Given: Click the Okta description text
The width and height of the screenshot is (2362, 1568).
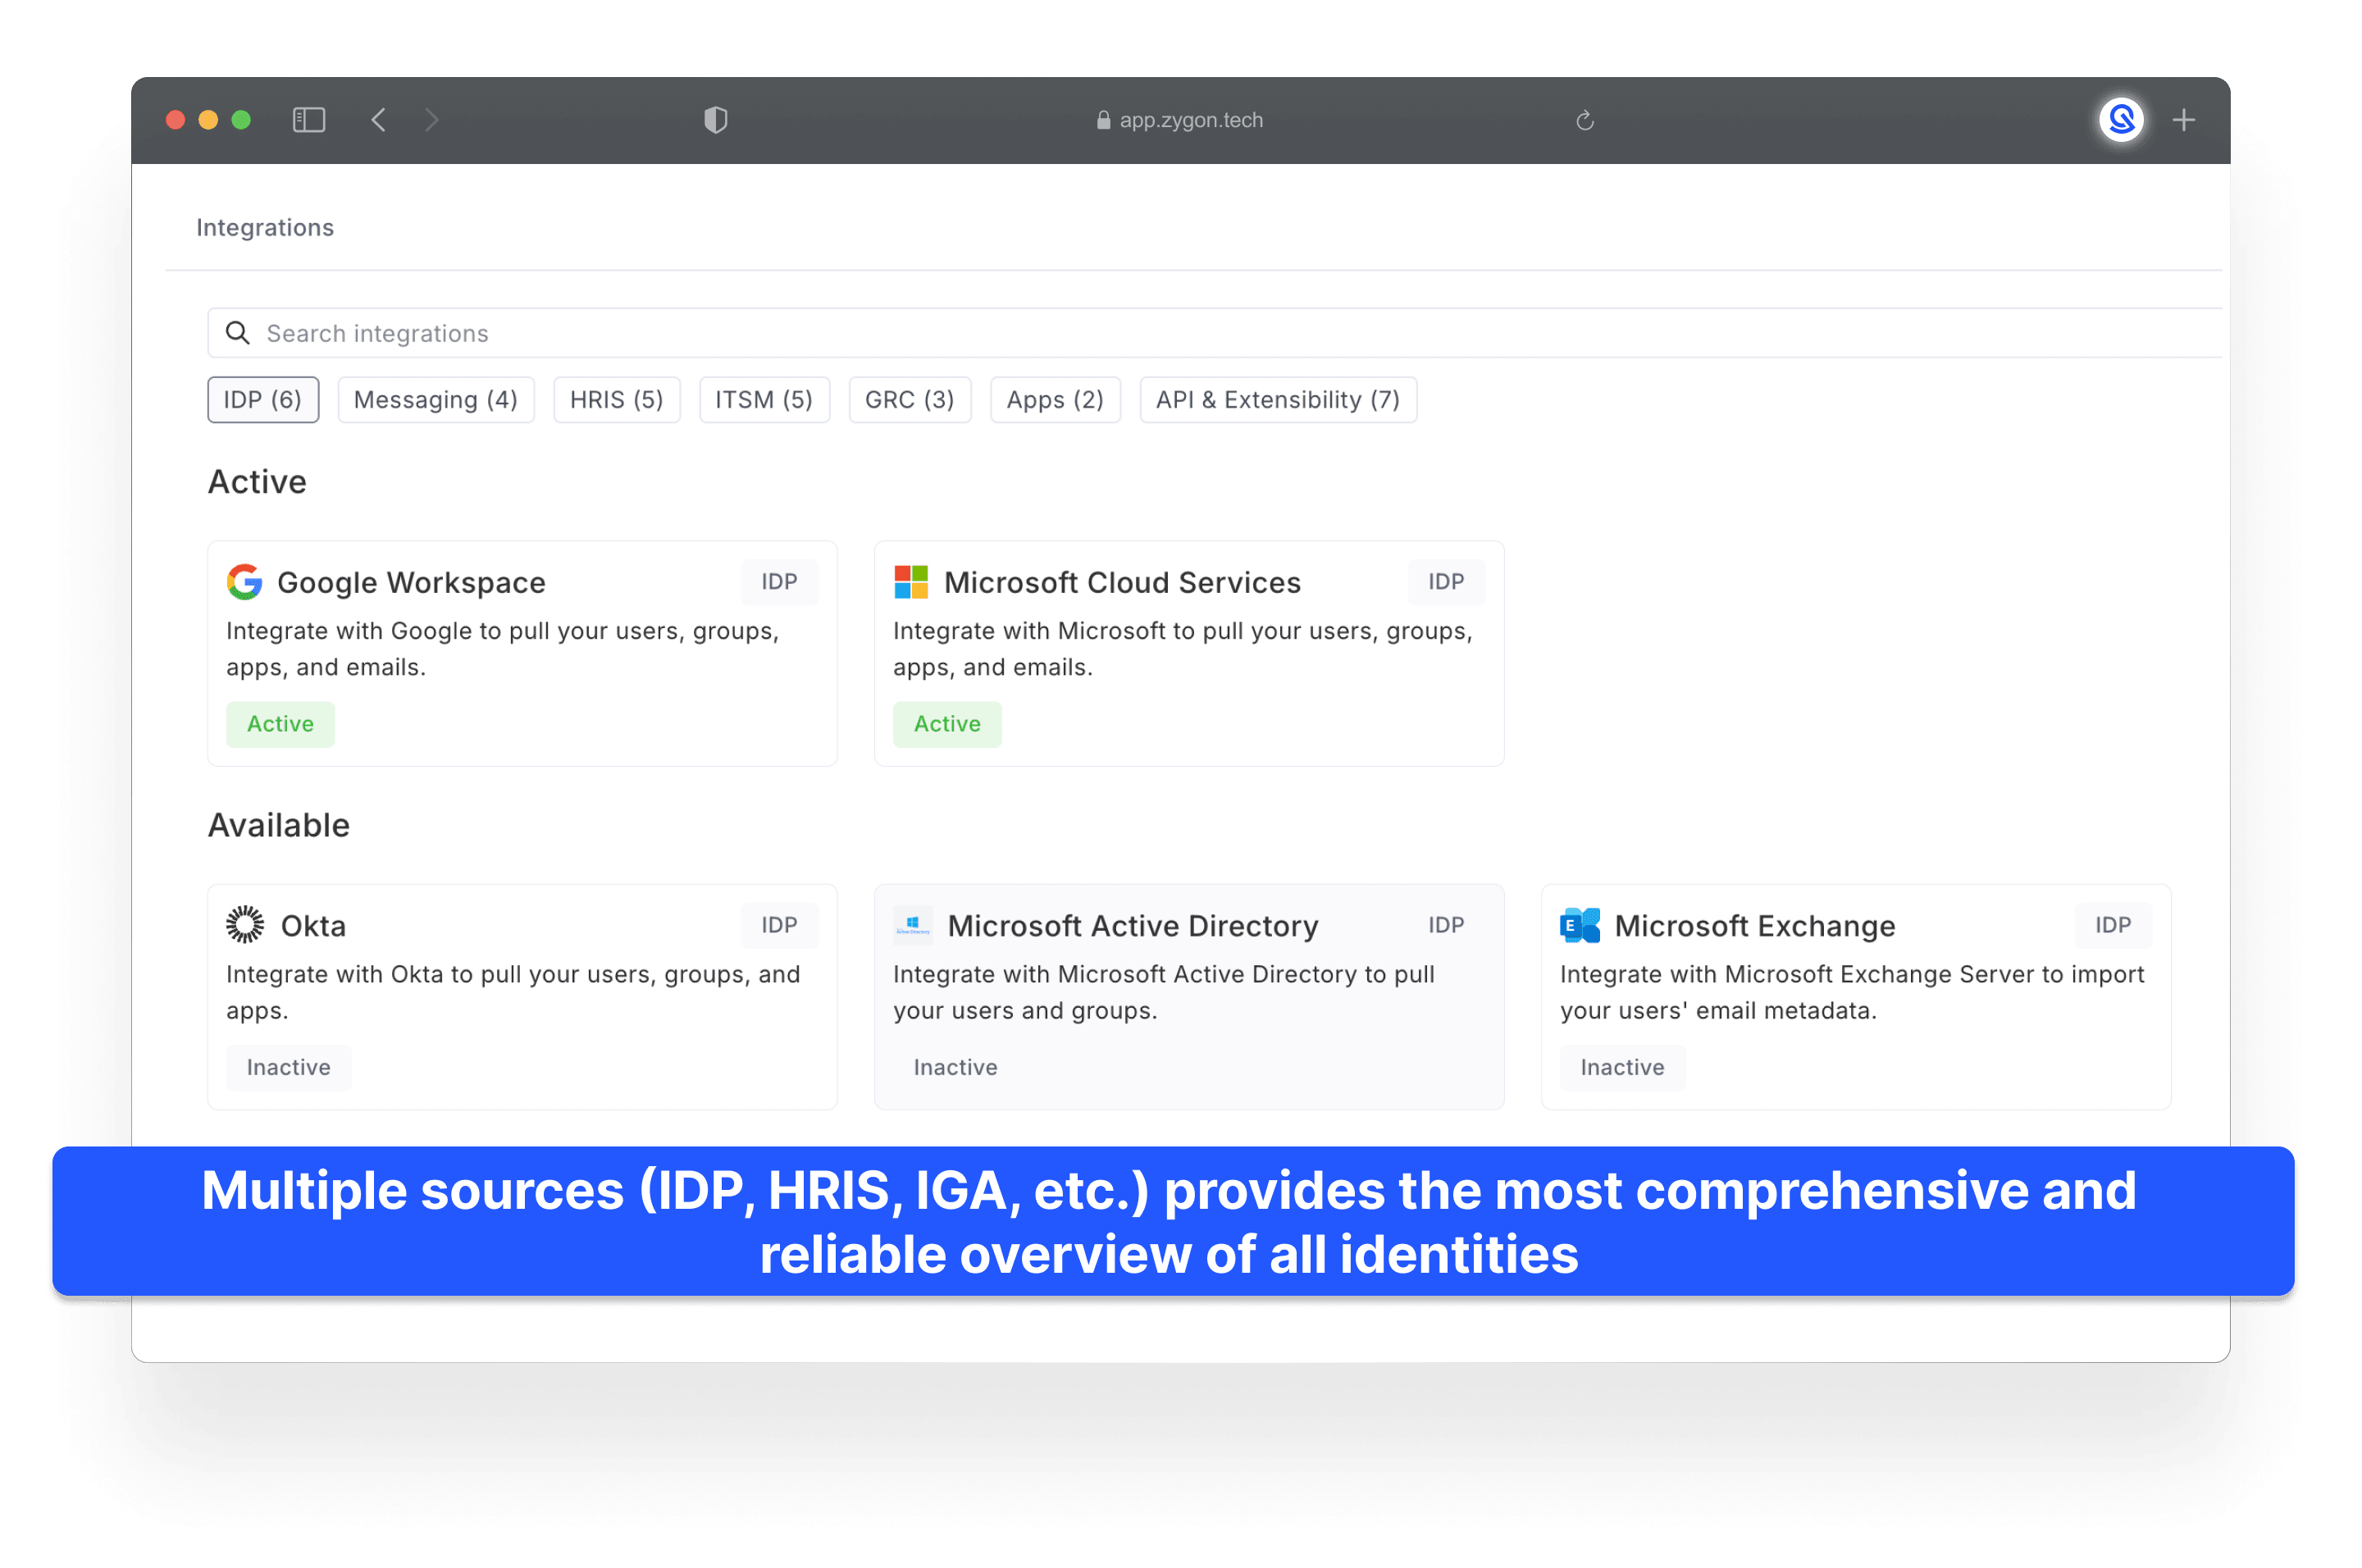Looking at the screenshot, I should pos(513,992).
